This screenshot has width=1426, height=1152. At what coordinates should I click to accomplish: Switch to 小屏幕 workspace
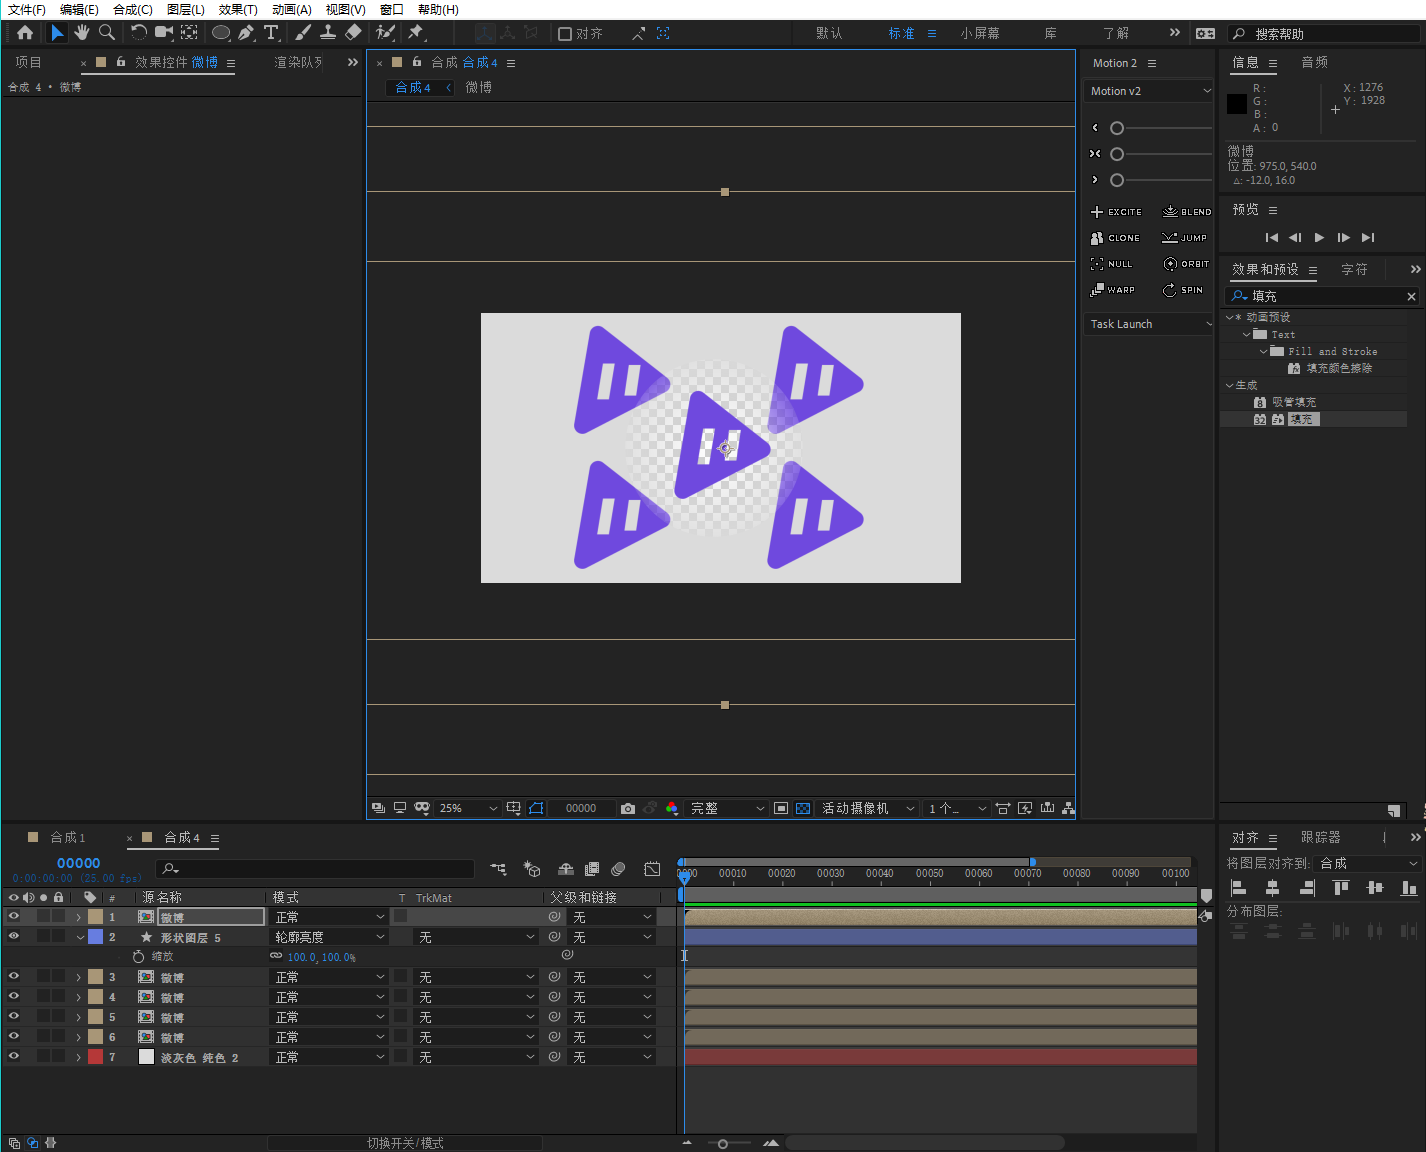coord(980,33)
